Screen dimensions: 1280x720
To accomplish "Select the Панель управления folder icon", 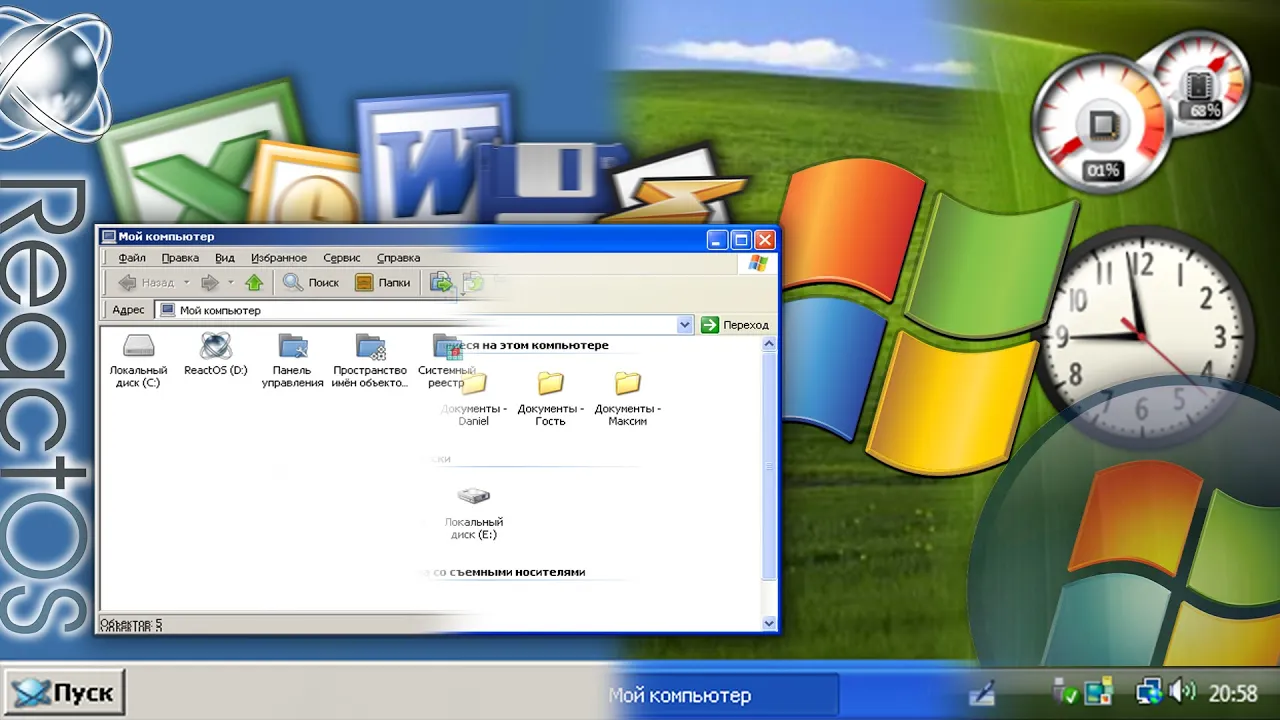I will coord(293,361).
